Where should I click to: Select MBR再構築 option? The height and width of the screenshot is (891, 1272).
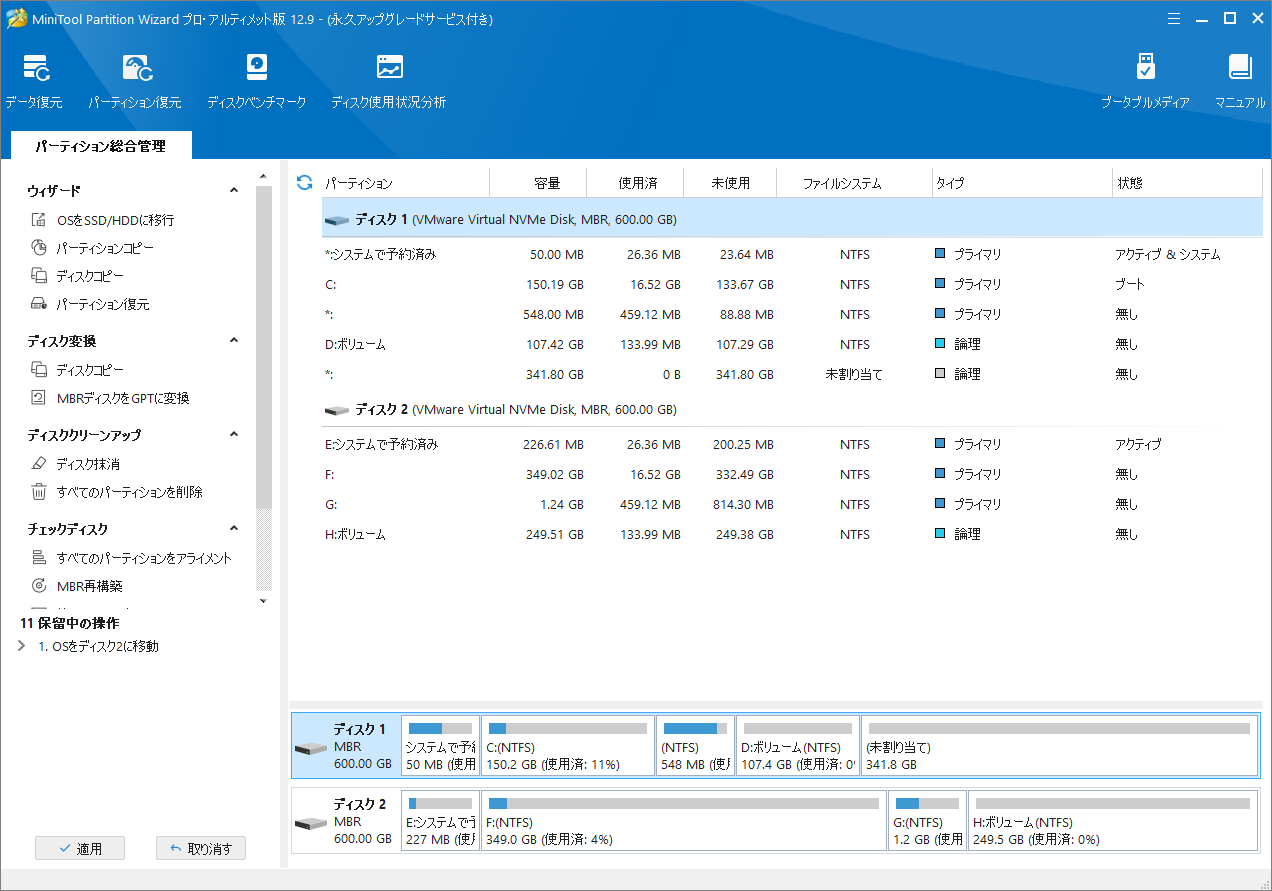[x=77, y=586]
